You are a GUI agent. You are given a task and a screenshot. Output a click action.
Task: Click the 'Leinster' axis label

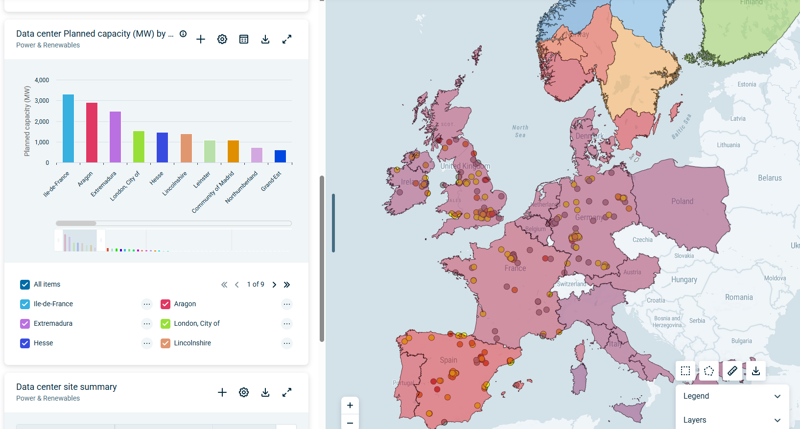point(202,180)
